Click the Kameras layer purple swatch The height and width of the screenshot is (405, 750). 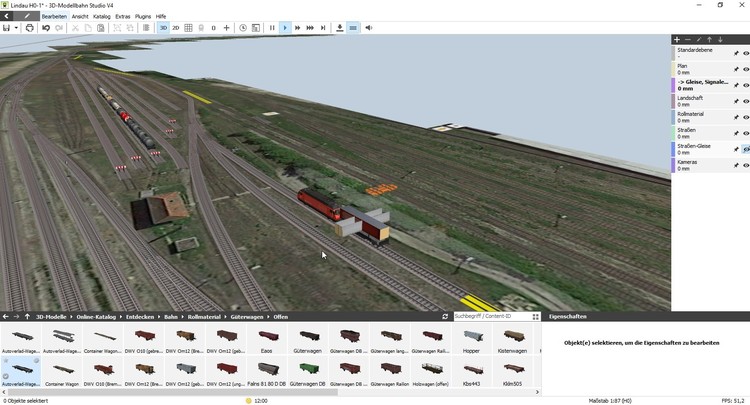(673, 165)
